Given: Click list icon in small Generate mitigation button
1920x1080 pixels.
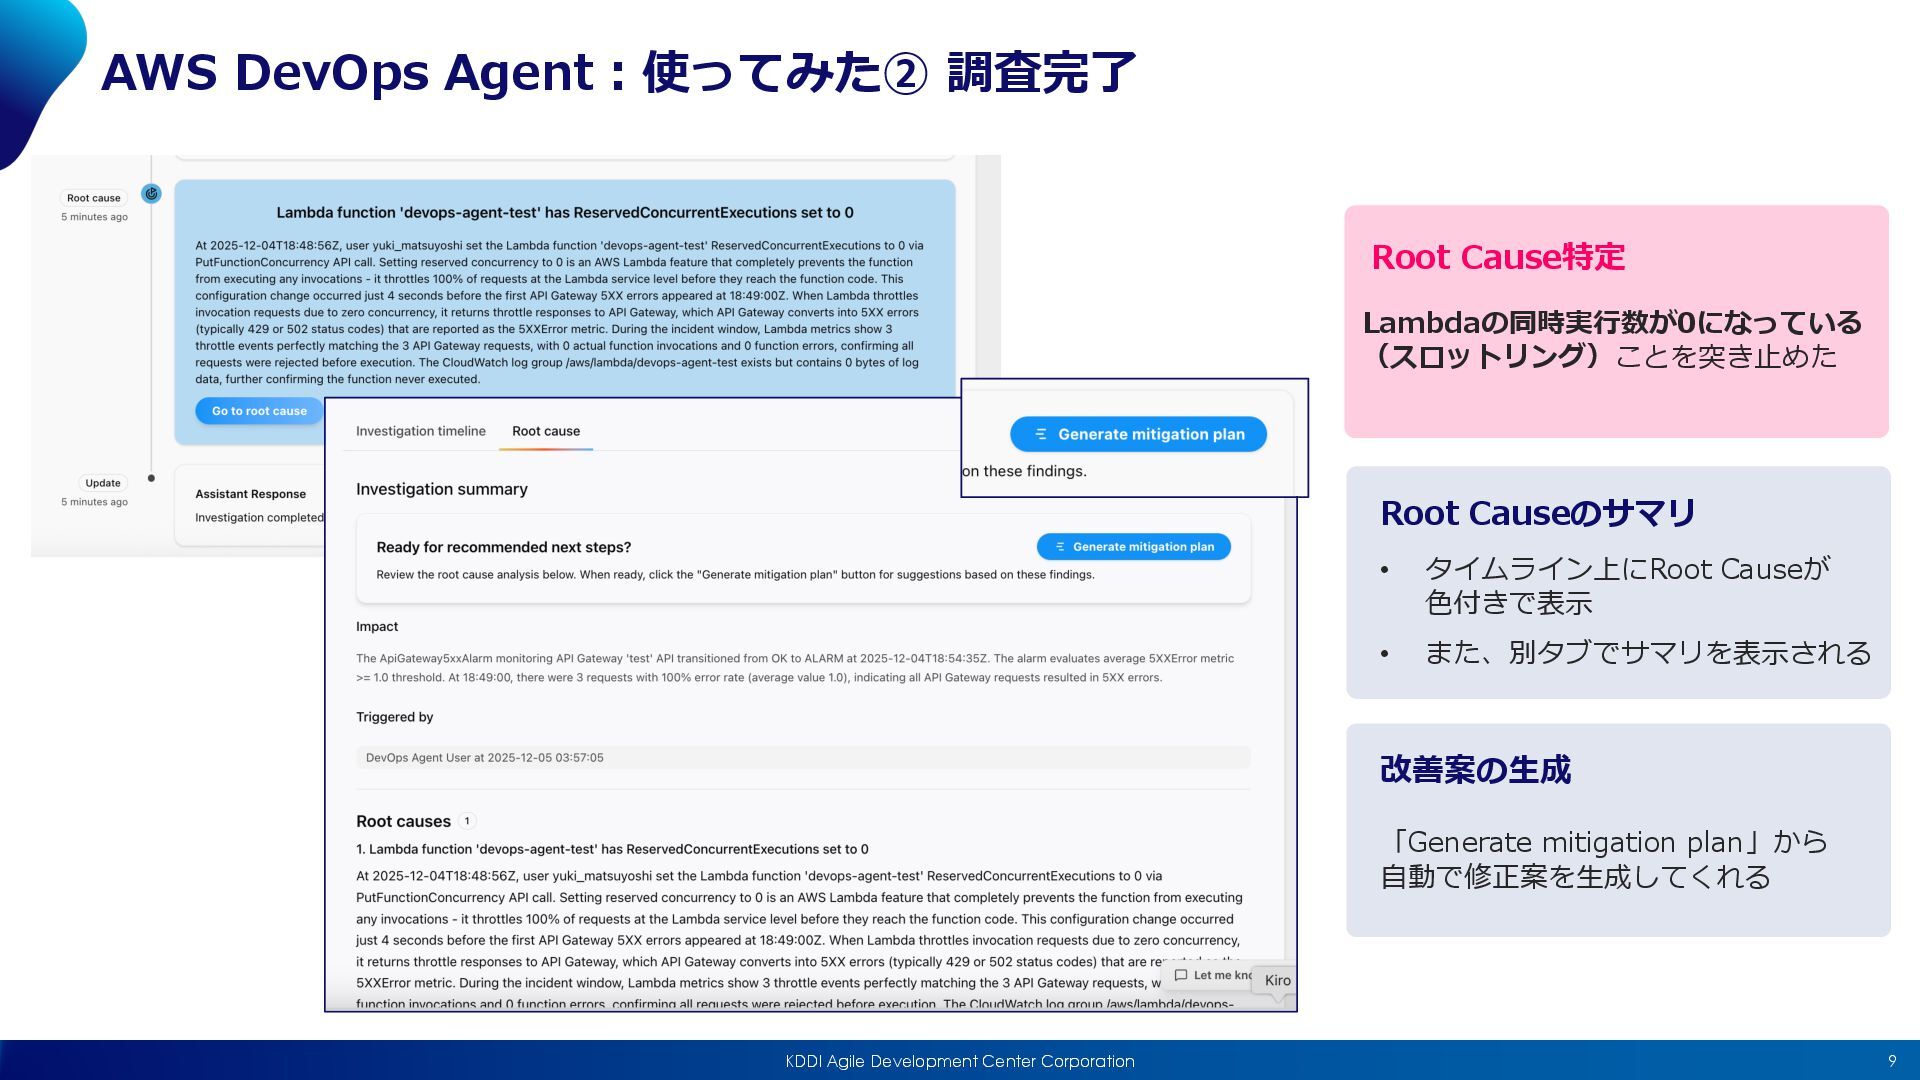Looking at the screenshot, I should [x=1059, y=547].
